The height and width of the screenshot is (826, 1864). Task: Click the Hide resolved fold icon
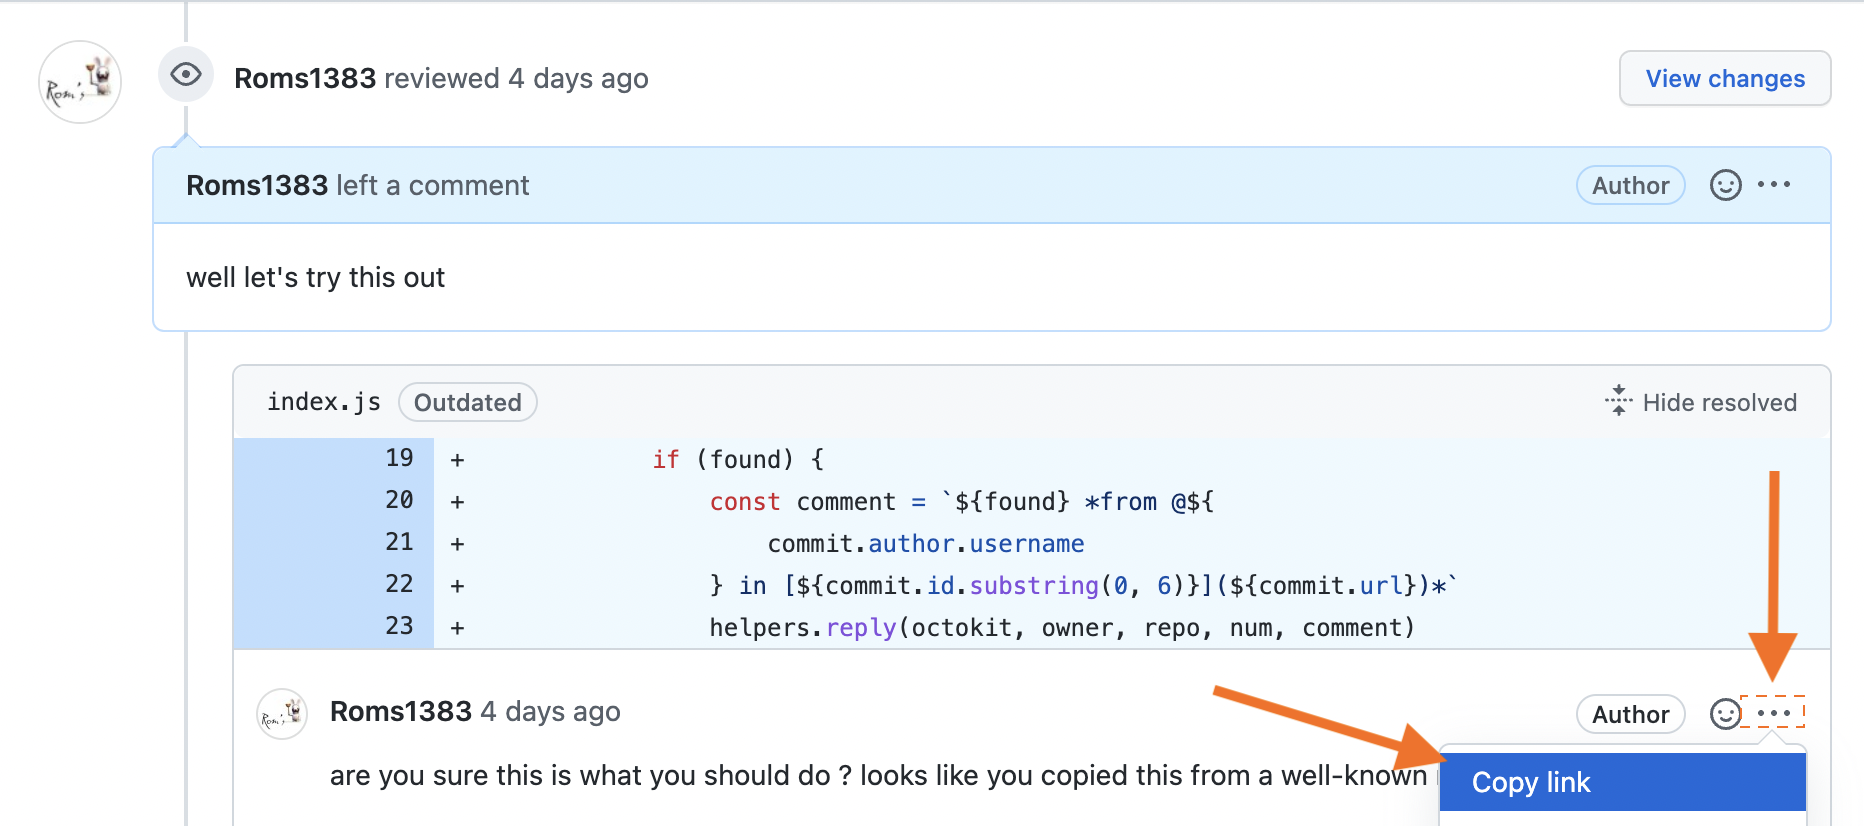point(1618,401)
